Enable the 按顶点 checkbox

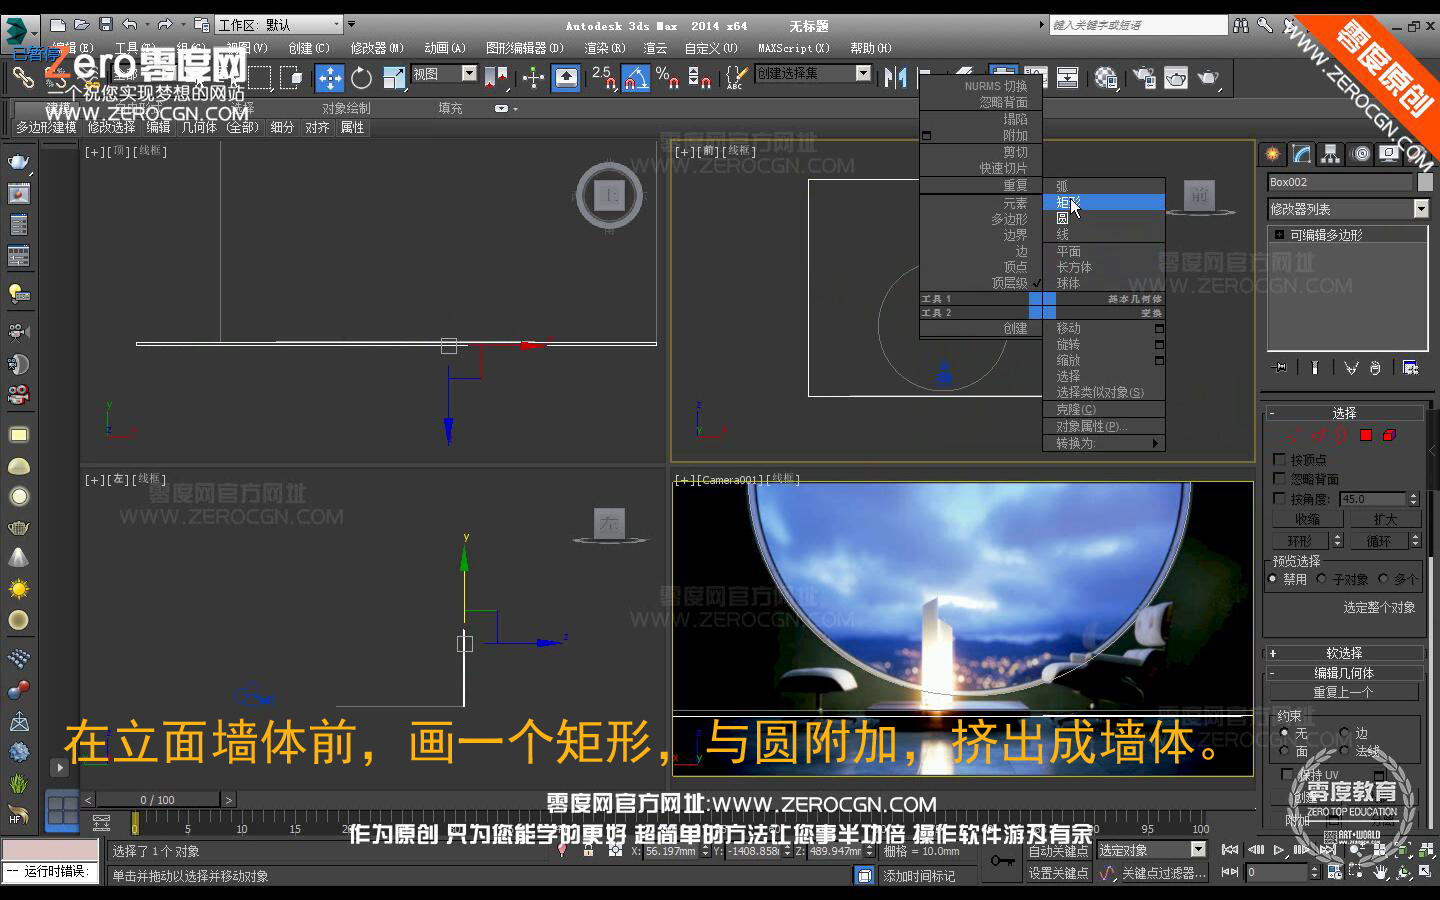pyautogui.click(x=1279, y=459)
